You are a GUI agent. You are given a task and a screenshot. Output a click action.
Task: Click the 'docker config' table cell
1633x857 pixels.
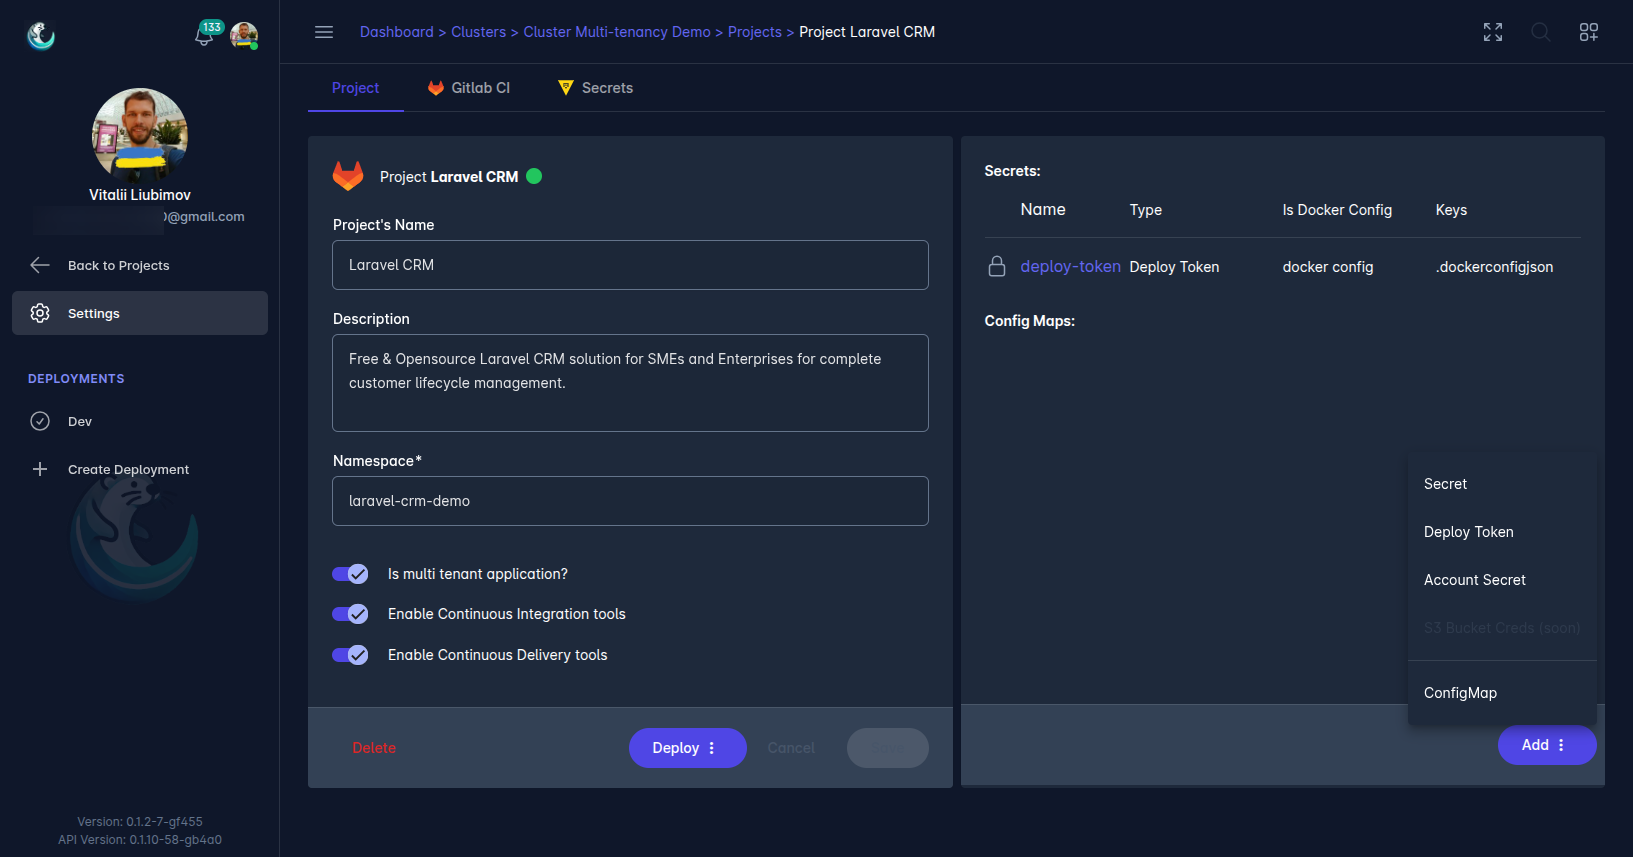(x=1328, y=267)
